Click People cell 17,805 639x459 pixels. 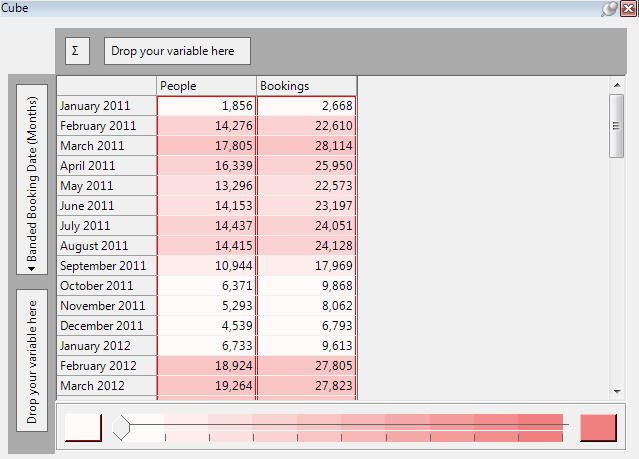(x=206, y=146)
